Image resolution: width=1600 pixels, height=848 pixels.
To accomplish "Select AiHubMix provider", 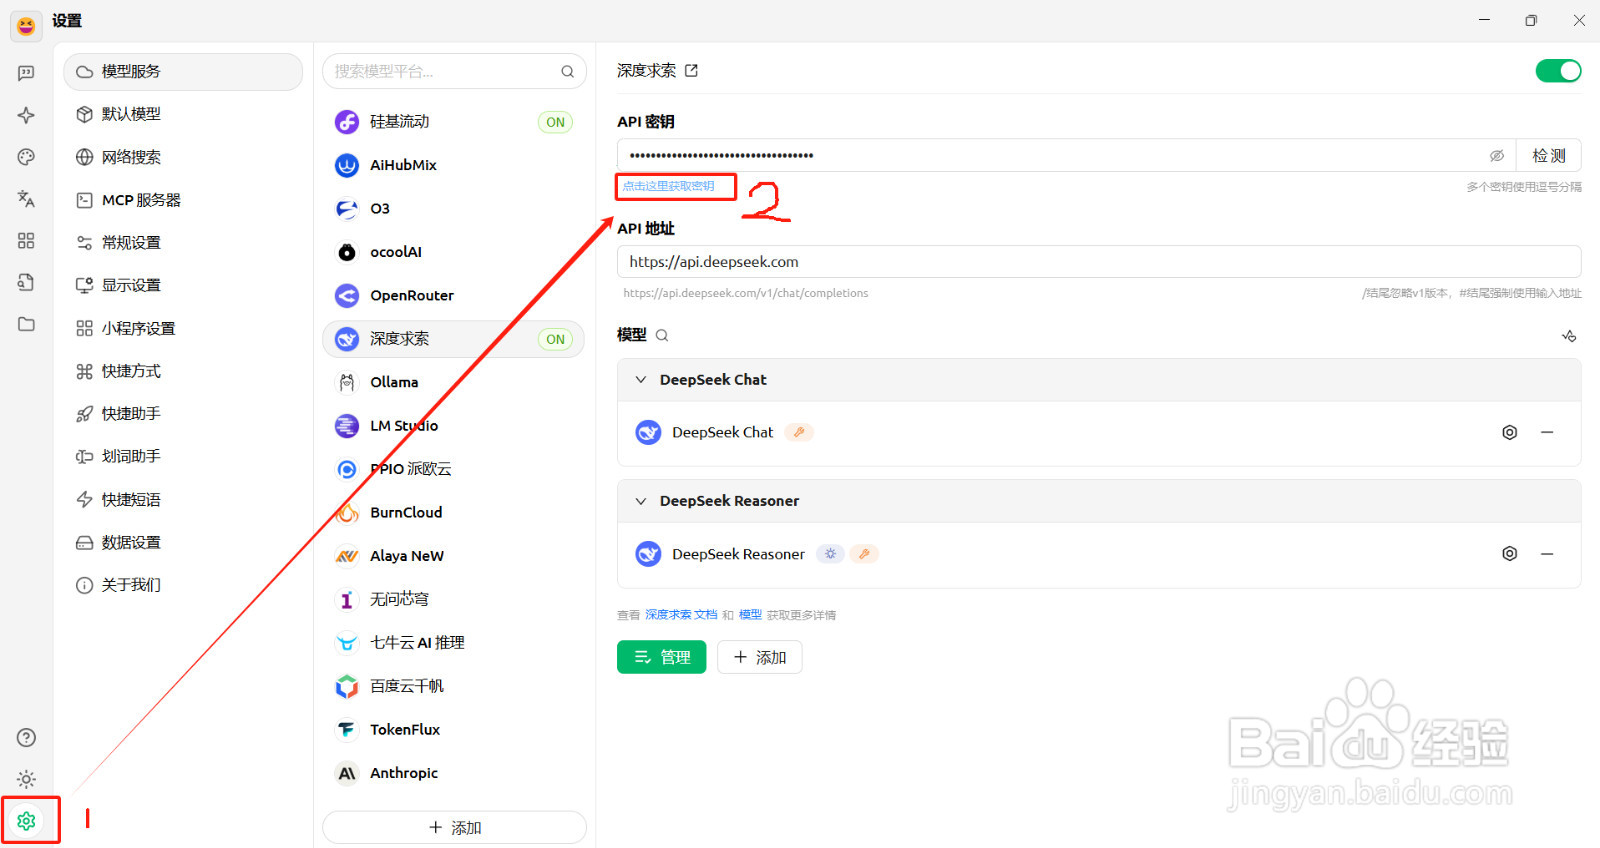I will click(453, 165).
